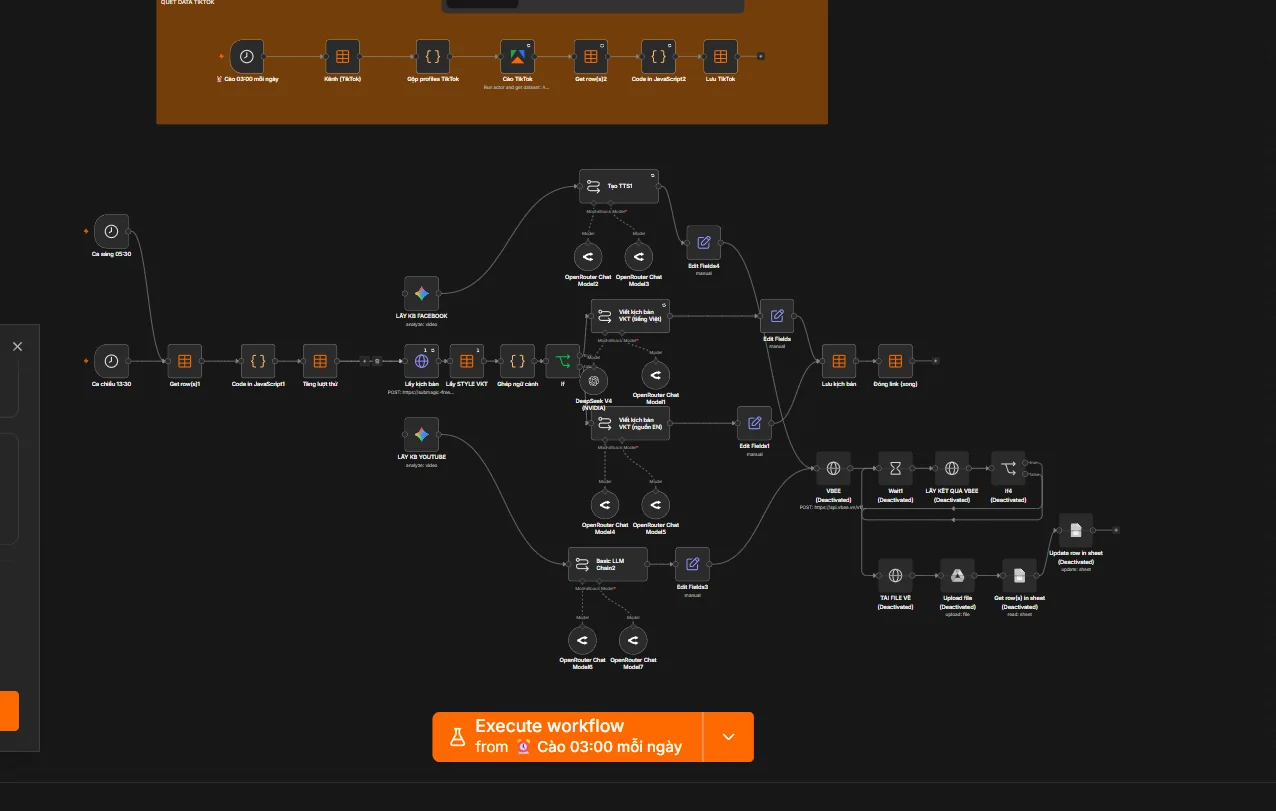Select the 'Edit Fields1' node
Image resolution: width=1276 pixels, height=811 pixels.
point(754,423)
